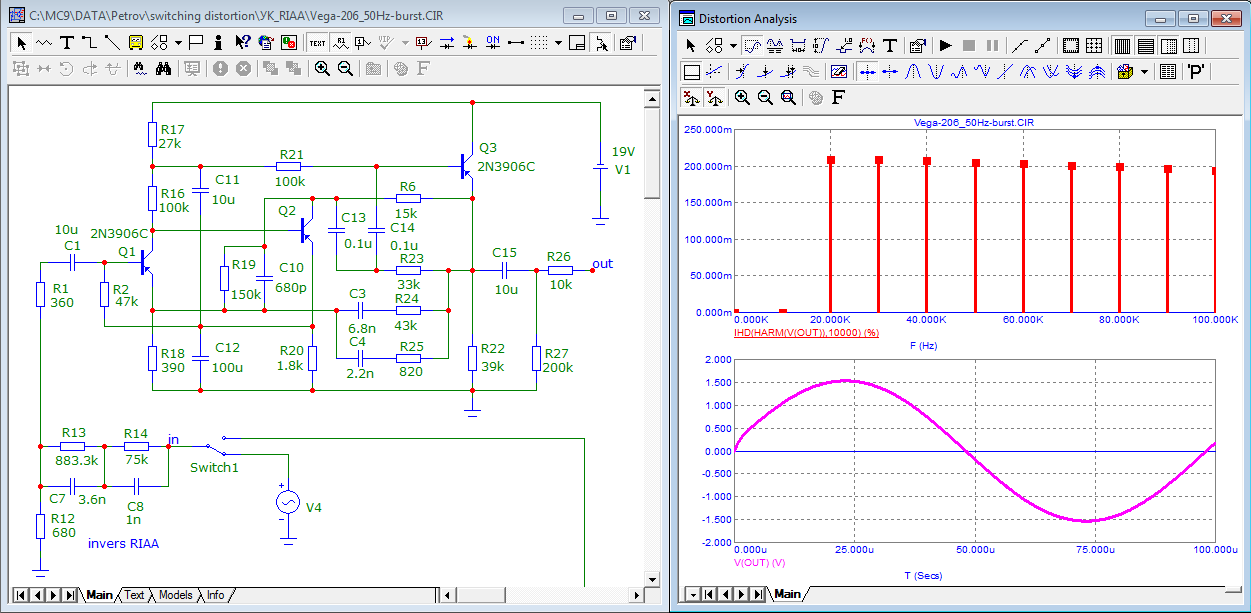Click the binoculars Find icon

[x=164, y=68]
